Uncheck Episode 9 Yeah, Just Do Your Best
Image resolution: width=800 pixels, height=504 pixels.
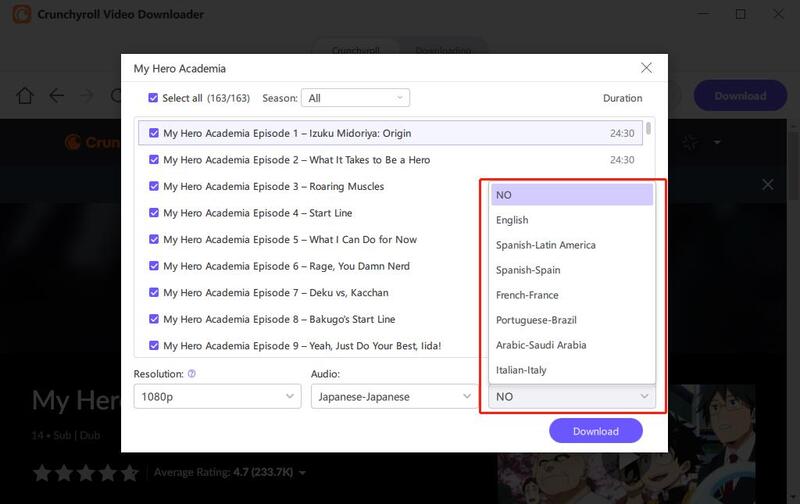[x=154, y=345]
